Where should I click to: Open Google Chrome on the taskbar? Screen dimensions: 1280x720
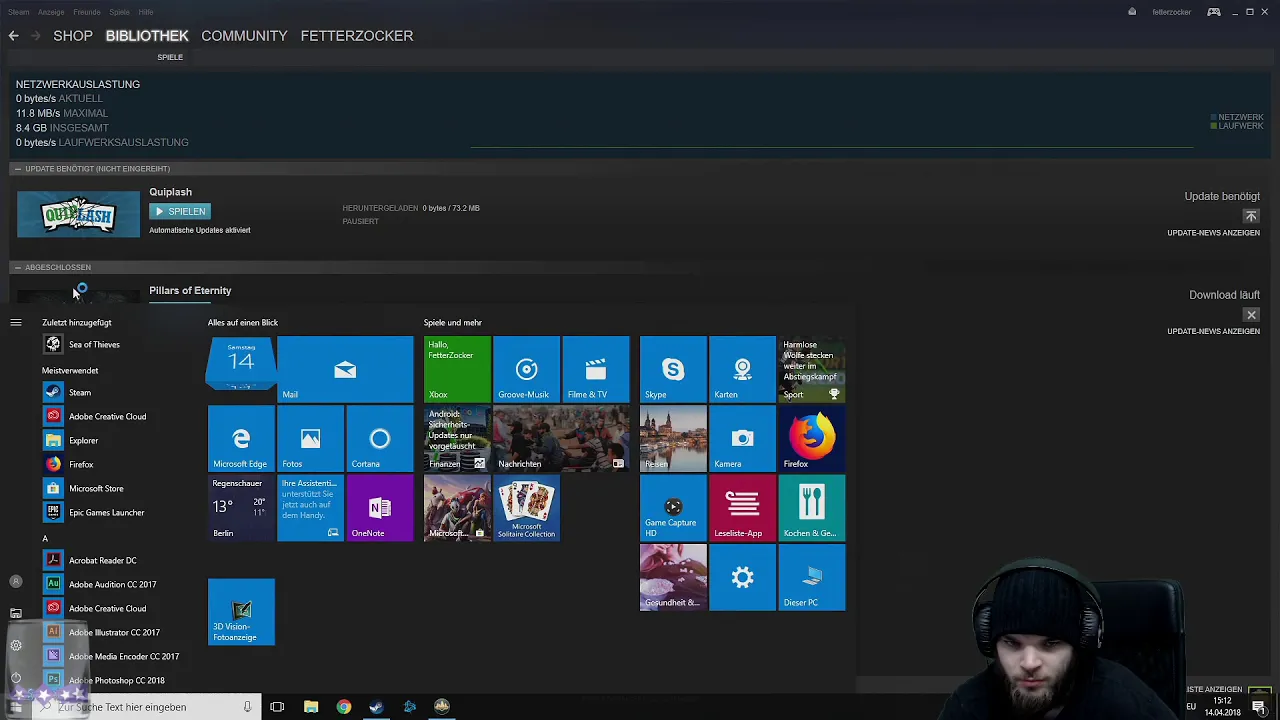point(344,707)
